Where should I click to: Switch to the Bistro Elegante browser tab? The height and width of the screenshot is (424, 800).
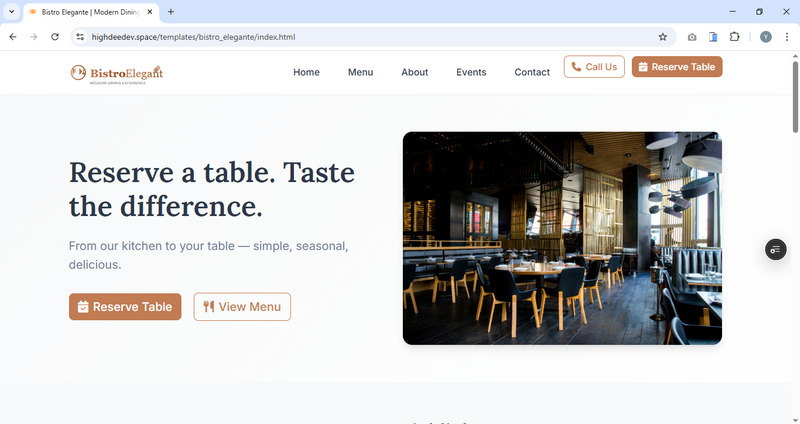(91, 12)
